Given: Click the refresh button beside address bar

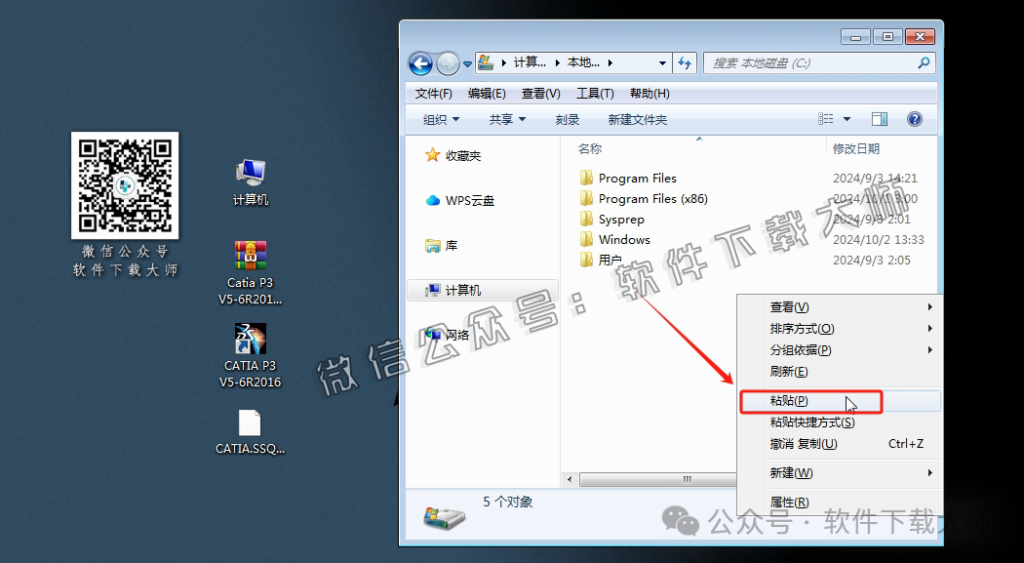Looking at the screenshot, I should click(684, 63).
